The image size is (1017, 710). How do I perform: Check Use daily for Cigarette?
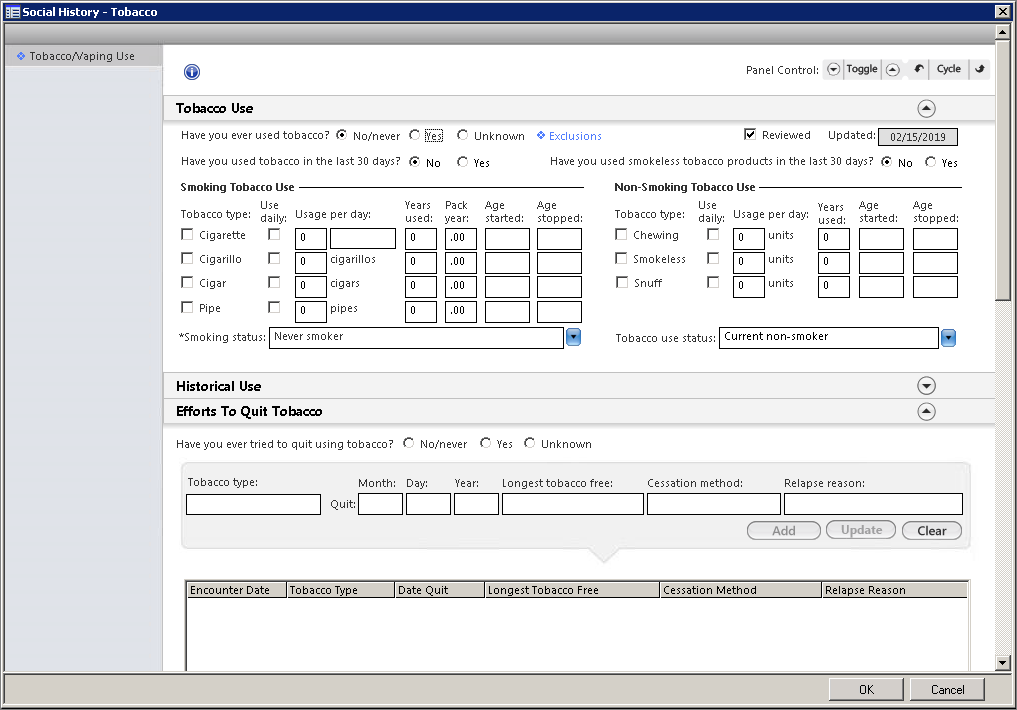[274, 234]
